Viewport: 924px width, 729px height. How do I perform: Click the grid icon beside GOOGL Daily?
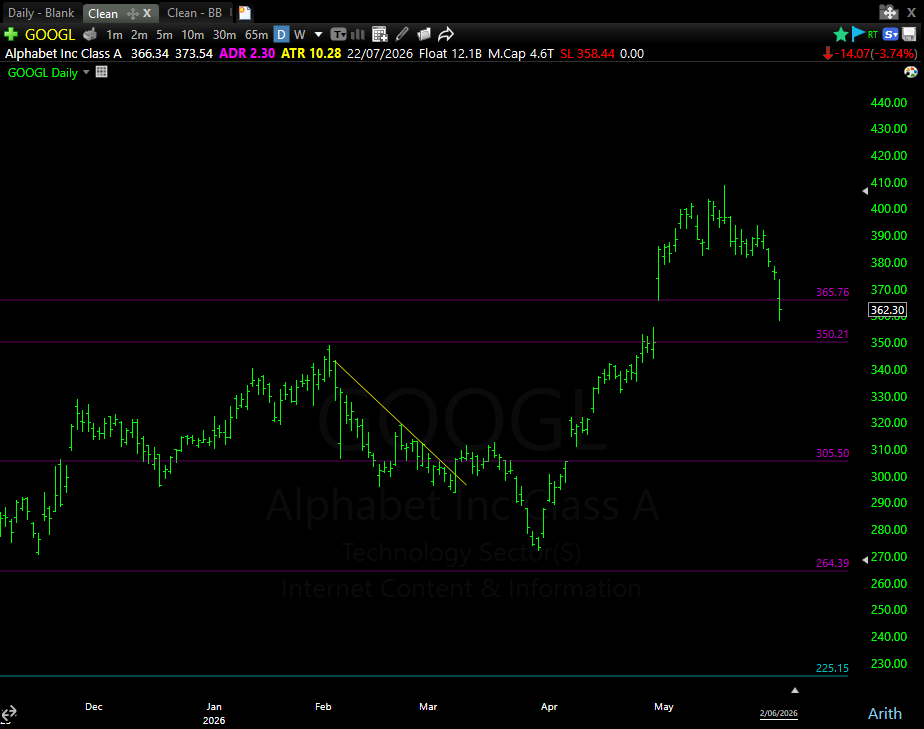101,72
